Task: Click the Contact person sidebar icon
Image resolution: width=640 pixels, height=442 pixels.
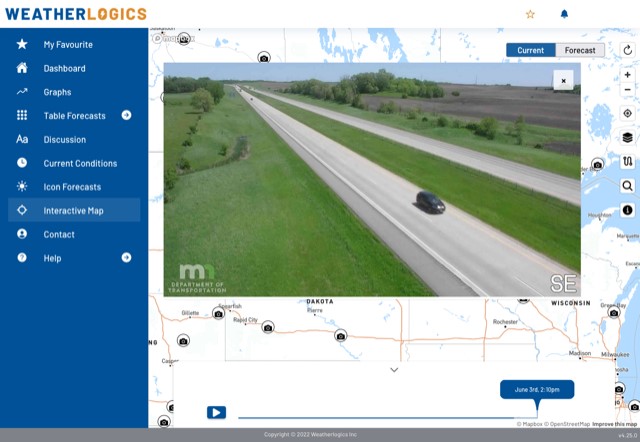Action: (22, 233)
